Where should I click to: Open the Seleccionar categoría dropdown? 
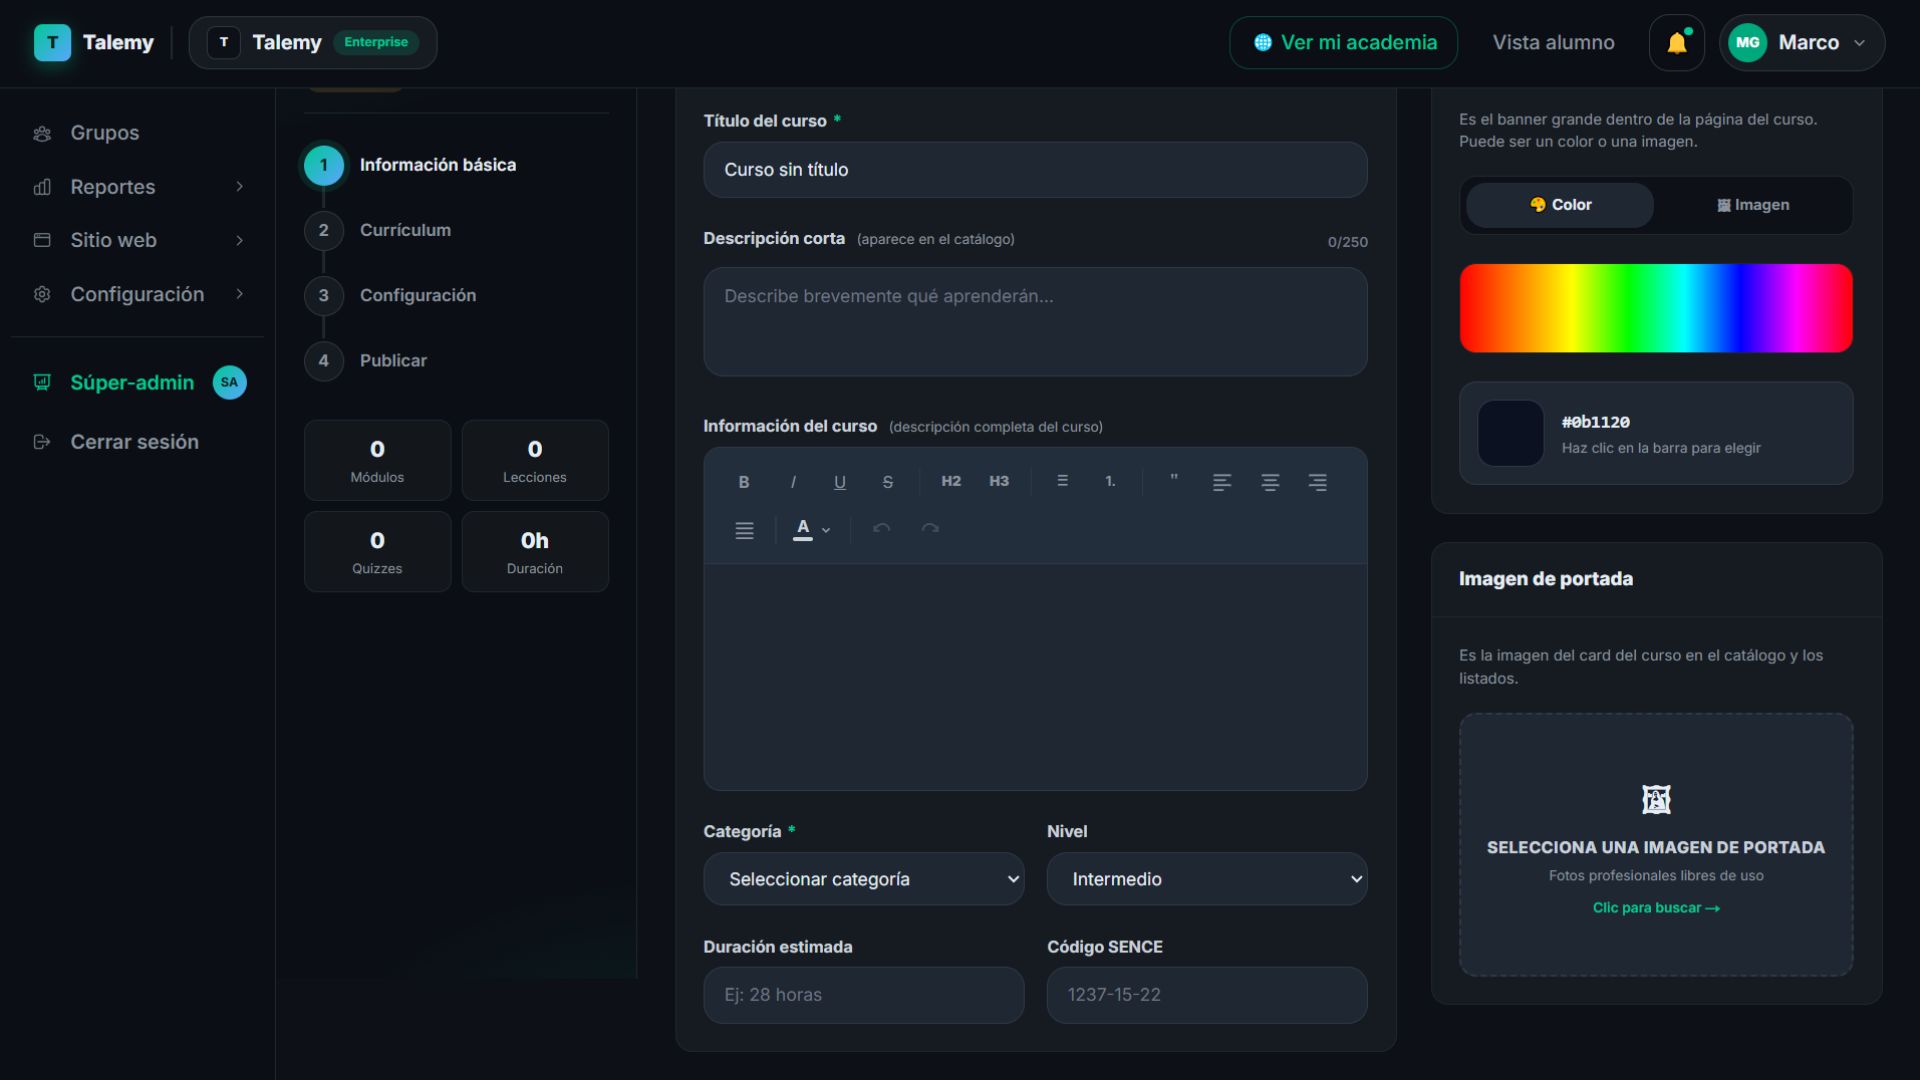(864, 879)
